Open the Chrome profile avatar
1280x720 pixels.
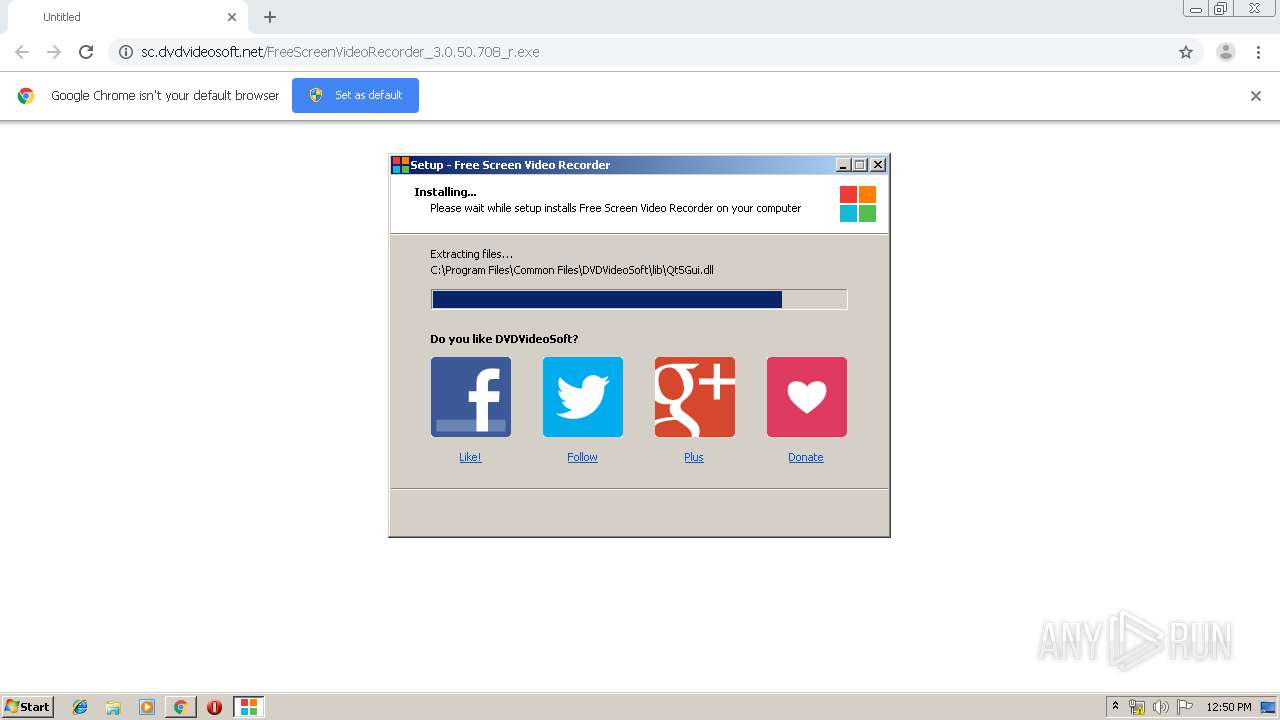tap(1226, 52)
